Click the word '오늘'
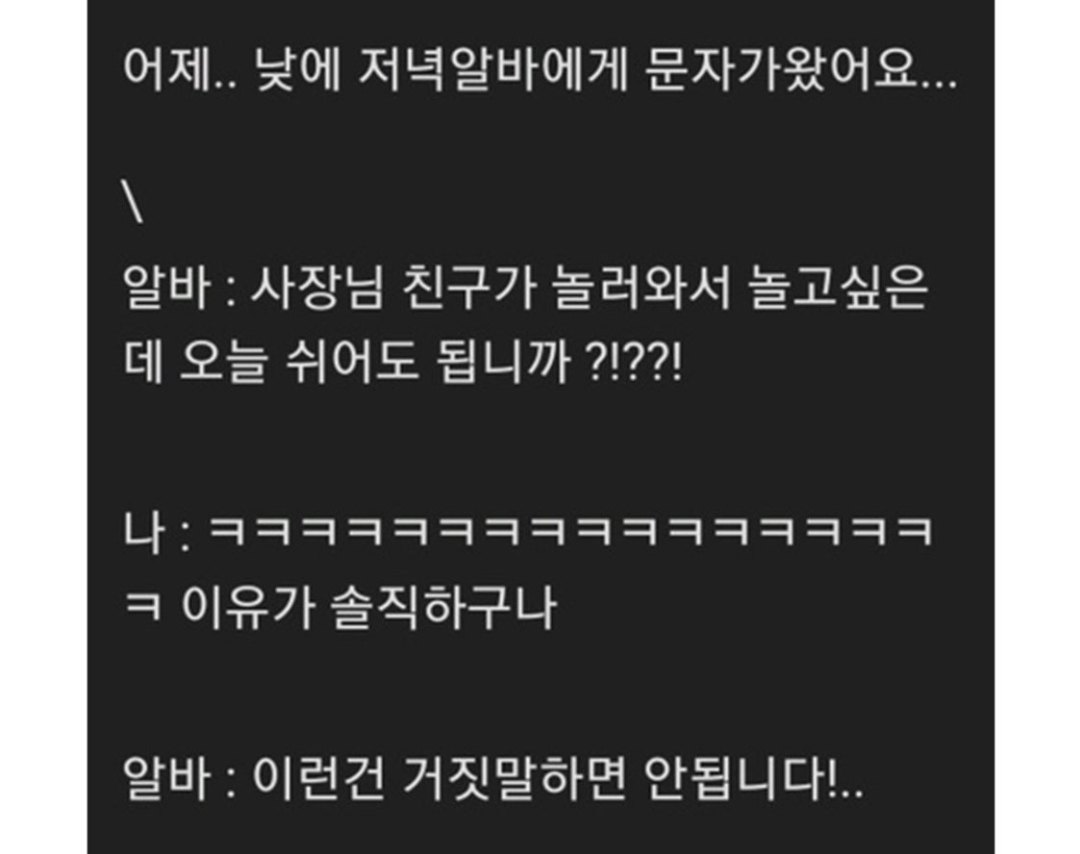The image size is (1080, 854). pyautogui.click(x=222, y=361)
